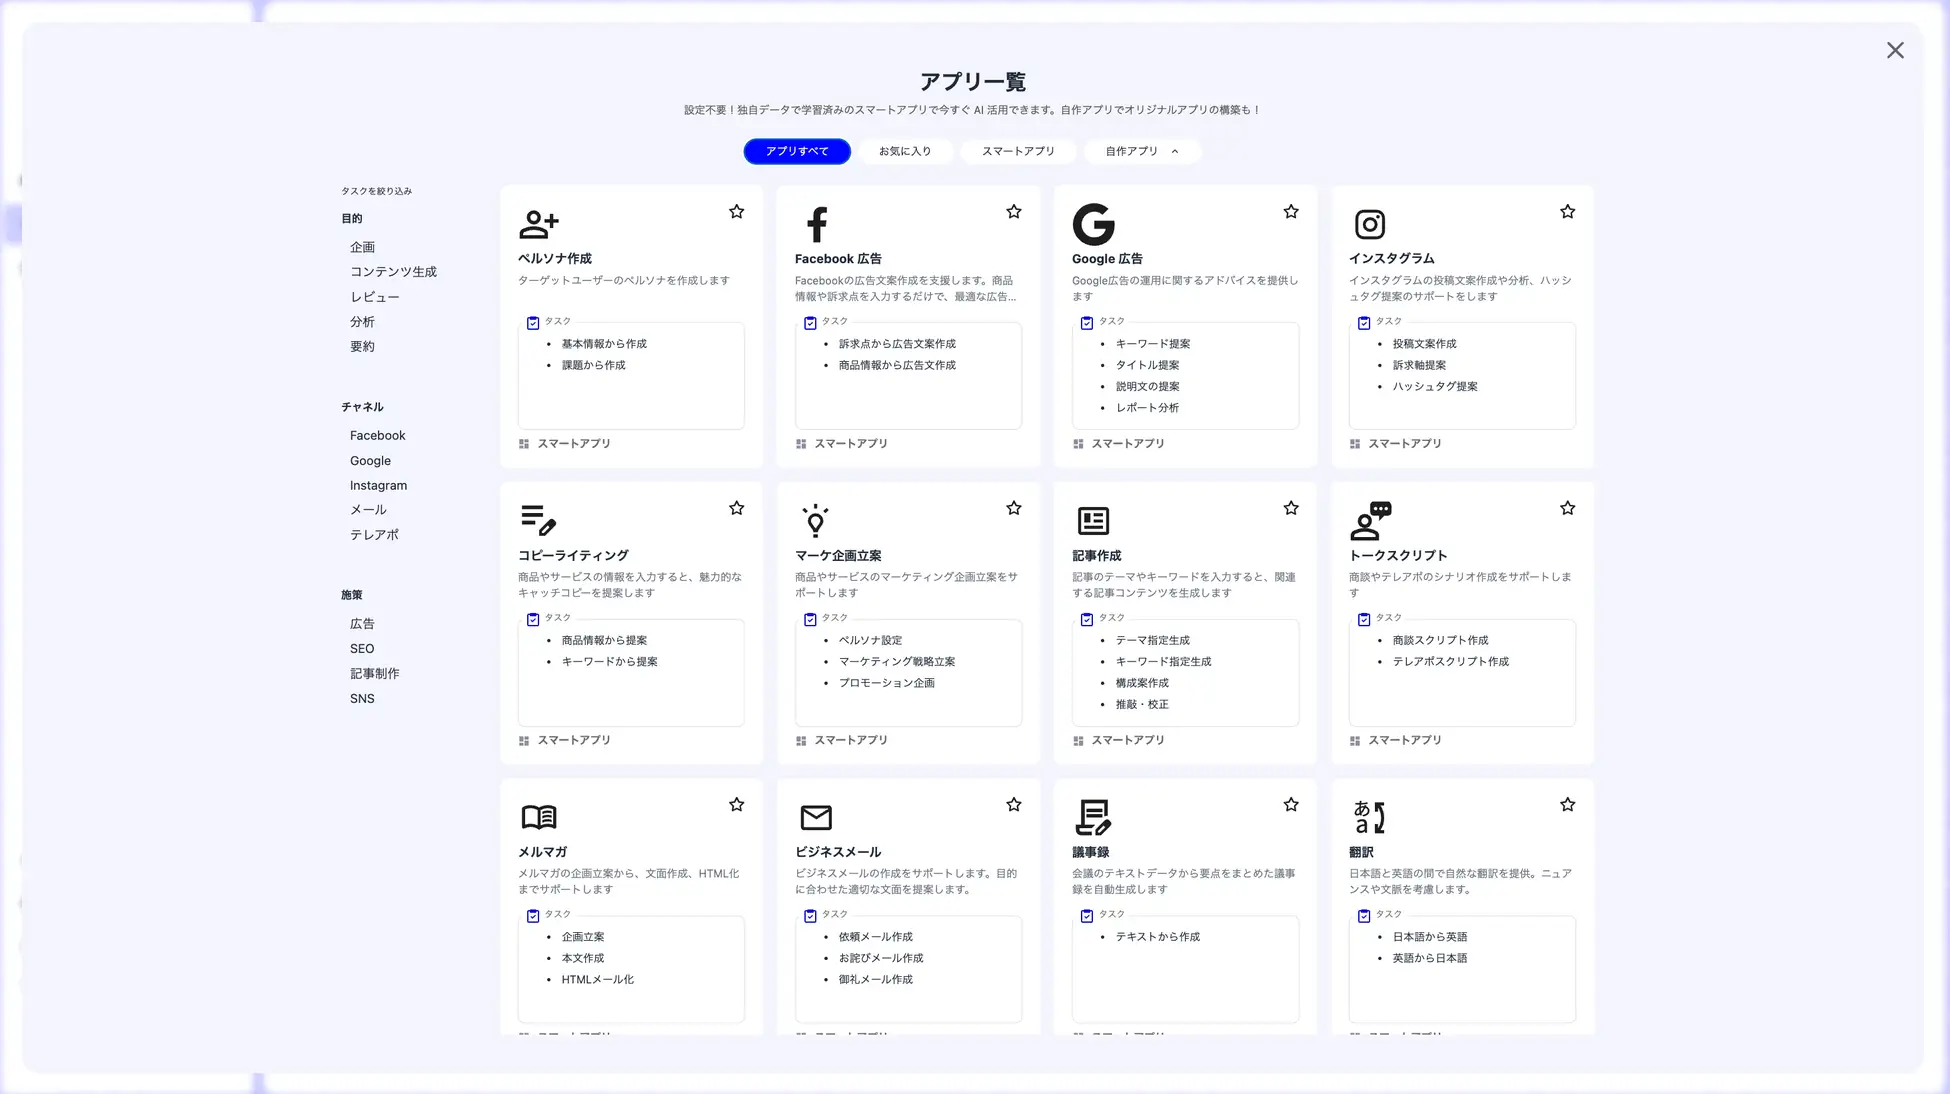
Task: Toggle the favorite star on 記事作成 card
Action: click(1290, 508)
